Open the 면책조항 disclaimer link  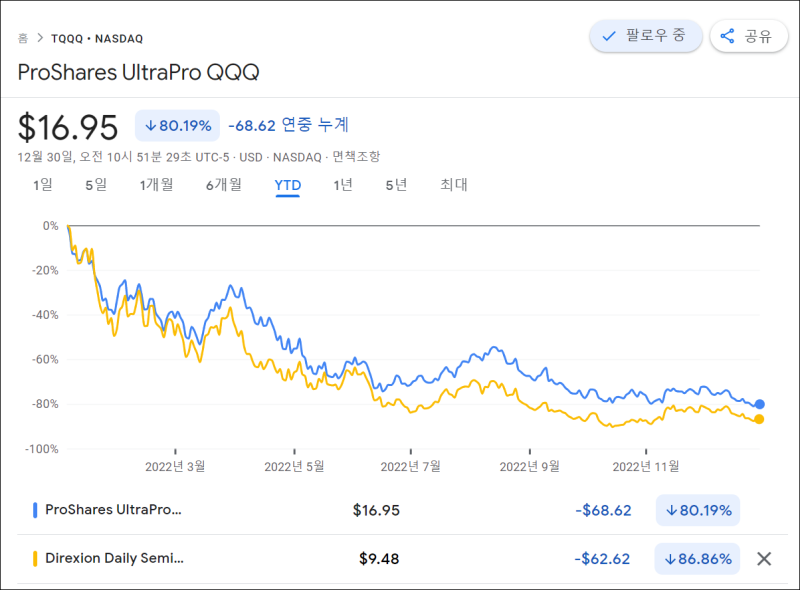356,157
